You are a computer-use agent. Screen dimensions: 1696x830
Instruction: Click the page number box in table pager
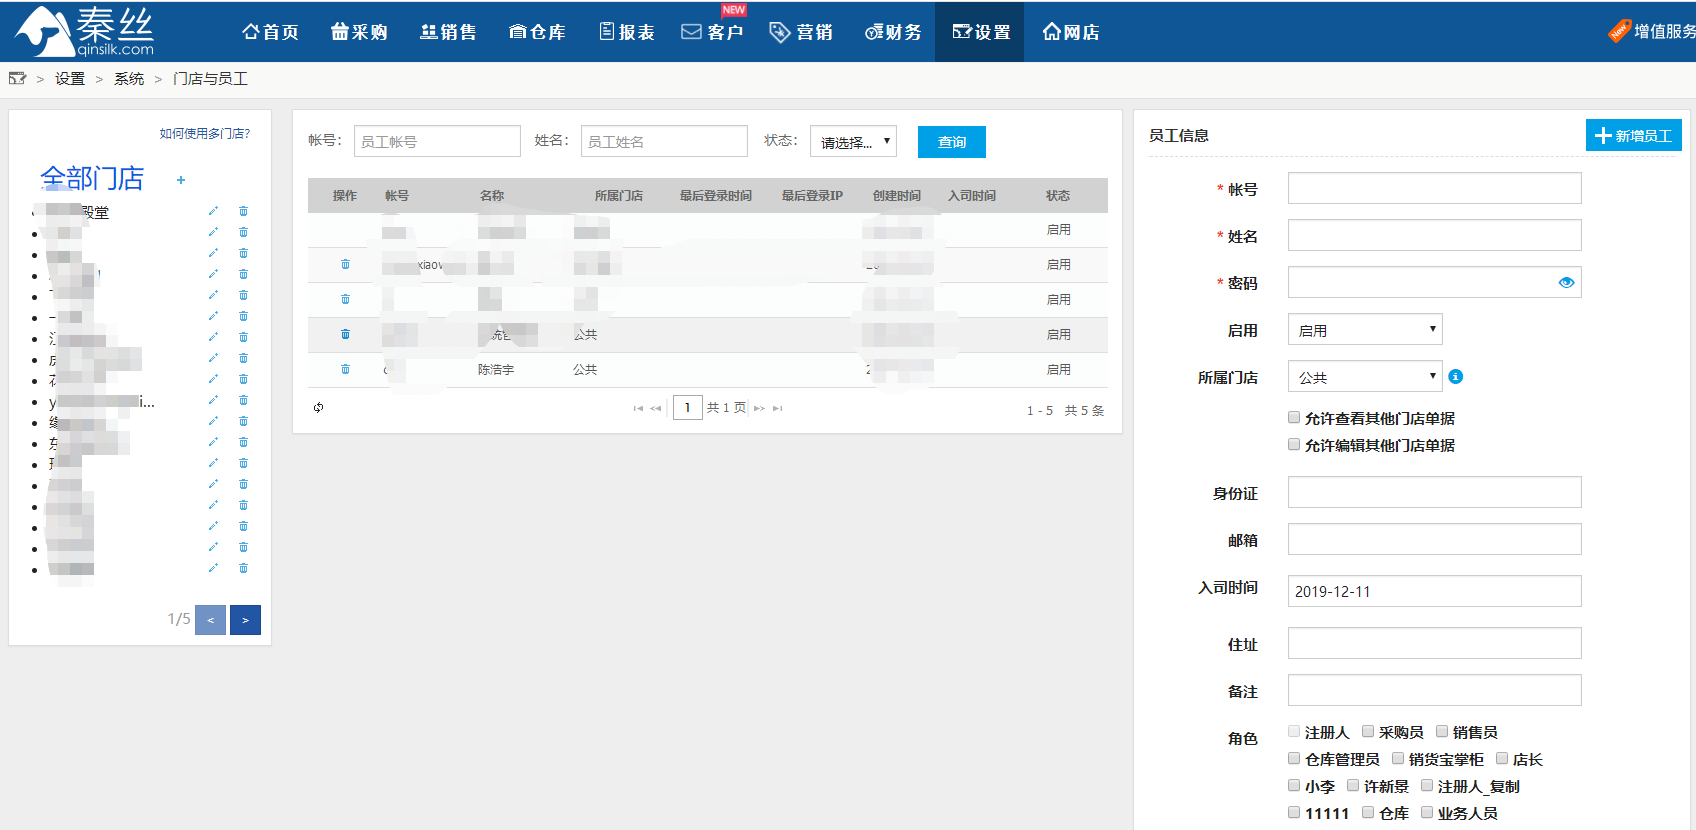click(x=688, y=407)
